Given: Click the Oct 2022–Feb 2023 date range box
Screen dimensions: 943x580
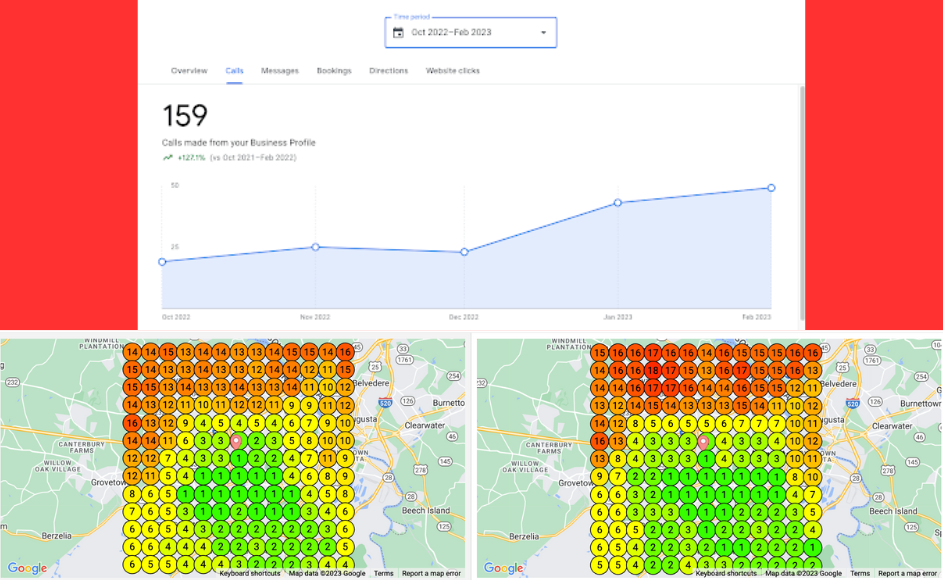Looking at the screenshot, I should [x=470, y=33].
